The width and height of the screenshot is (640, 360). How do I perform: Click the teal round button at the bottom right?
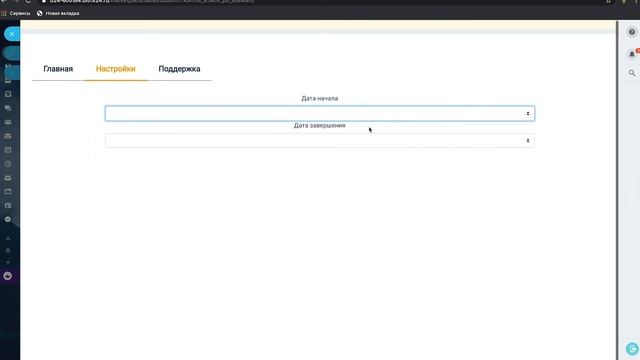tap(632, 349)
